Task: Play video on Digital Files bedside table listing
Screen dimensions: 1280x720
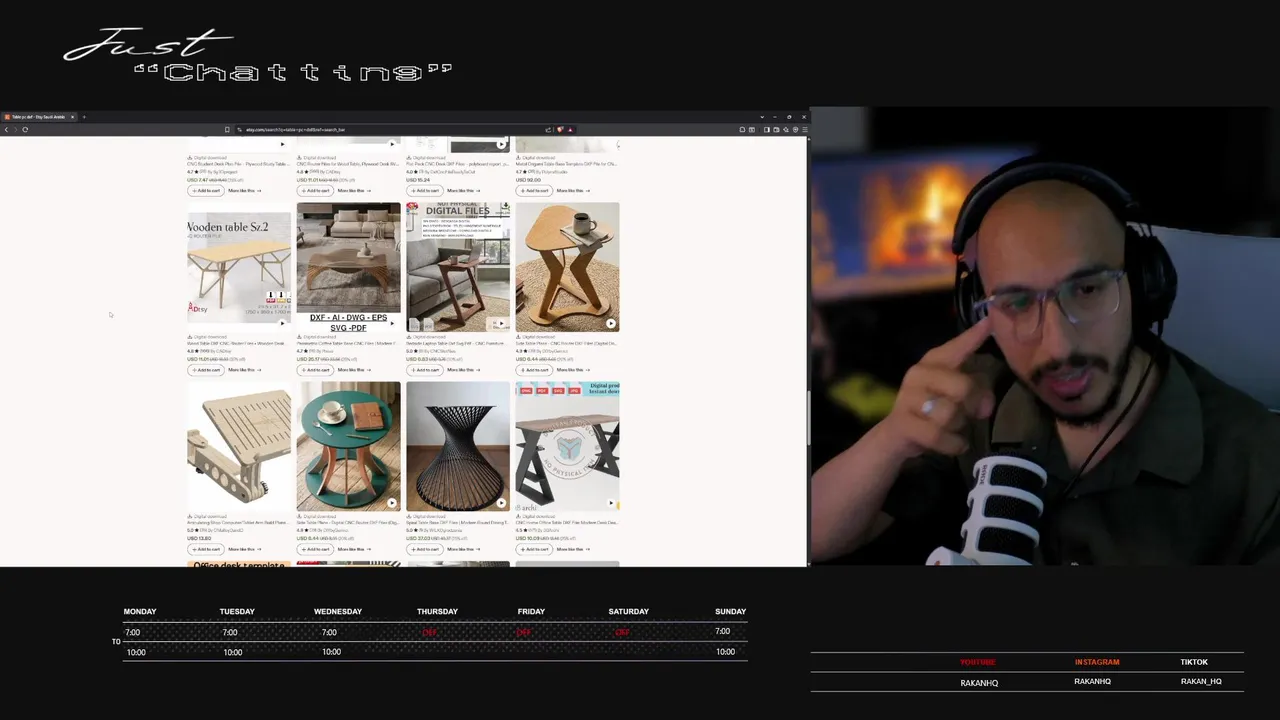Action: point(501,323)
